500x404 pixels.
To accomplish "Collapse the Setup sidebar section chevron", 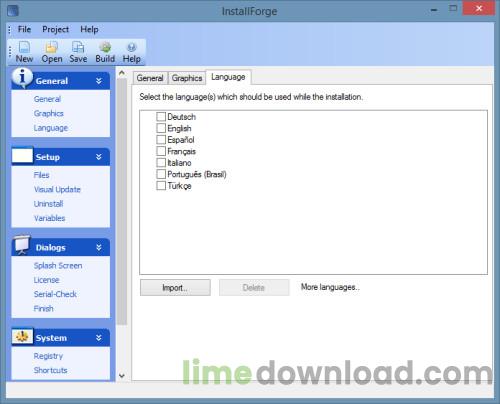I will (99, 157).
